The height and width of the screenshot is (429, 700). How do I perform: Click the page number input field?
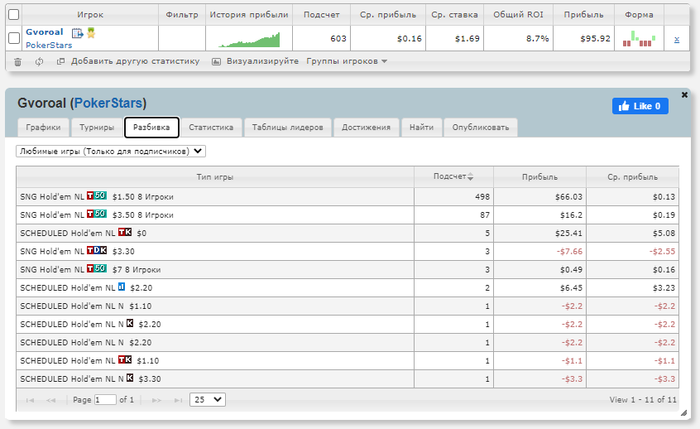point(105,400)
